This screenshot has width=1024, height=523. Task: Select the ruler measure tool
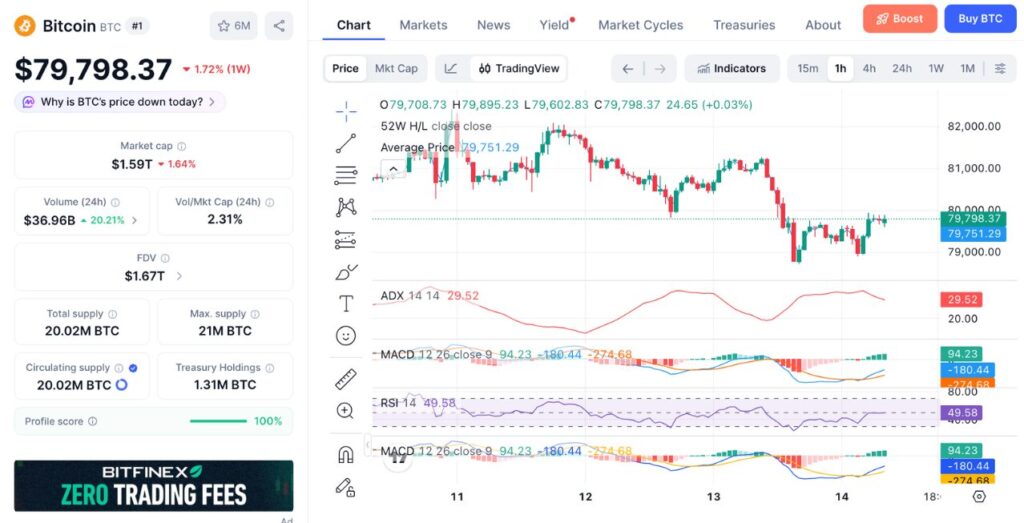pos(345,379)
